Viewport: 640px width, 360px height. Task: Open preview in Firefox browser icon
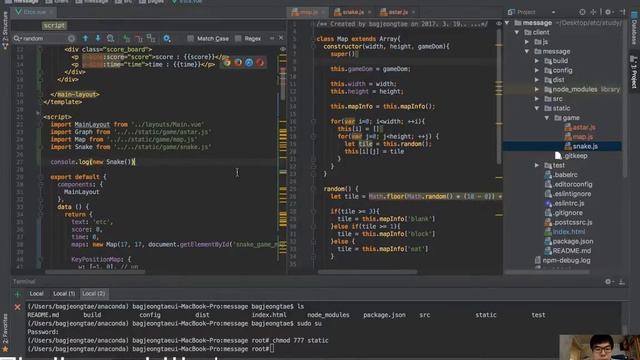tap(238, 62)
